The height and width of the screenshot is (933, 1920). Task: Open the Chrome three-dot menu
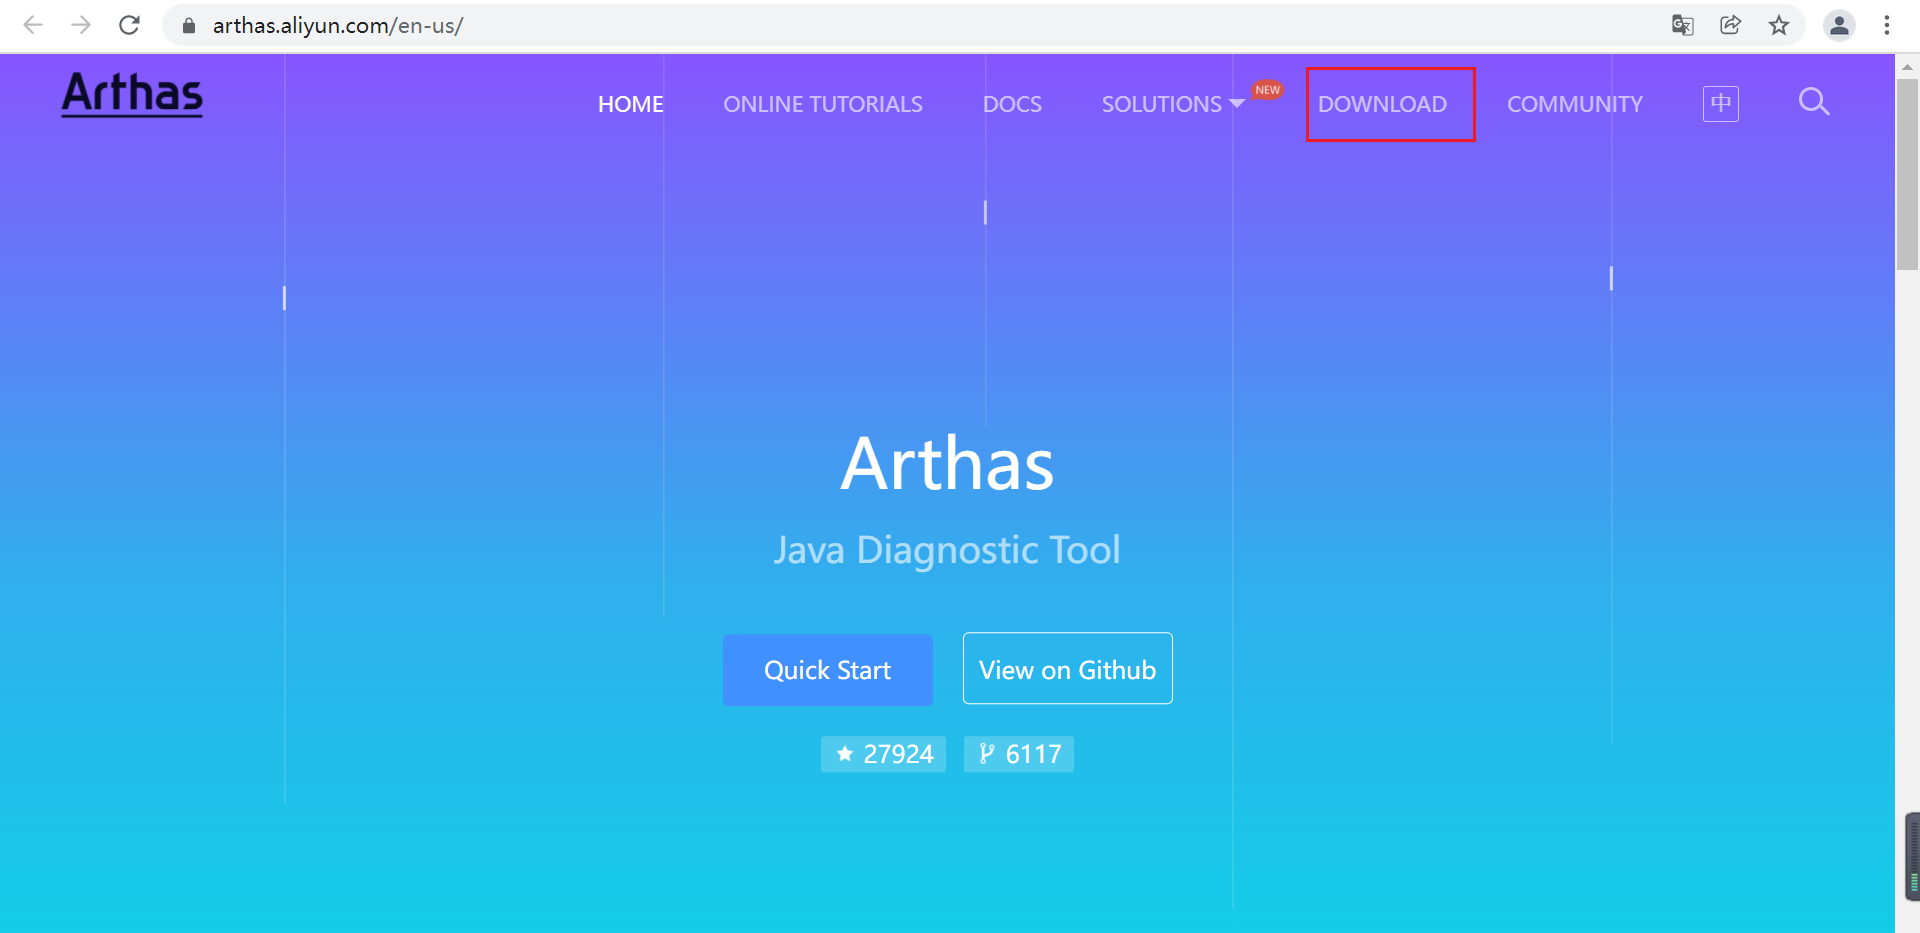(x=1888, y=26)
